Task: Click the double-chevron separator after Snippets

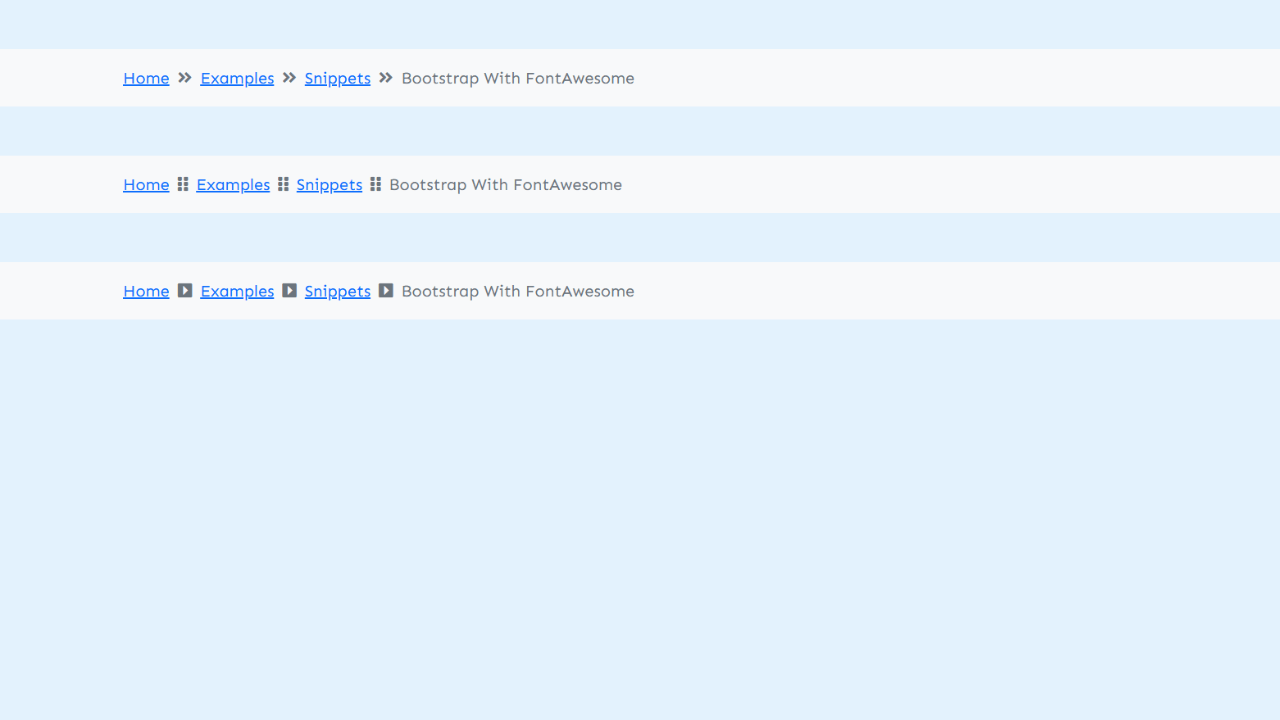Action: (385, 78)
